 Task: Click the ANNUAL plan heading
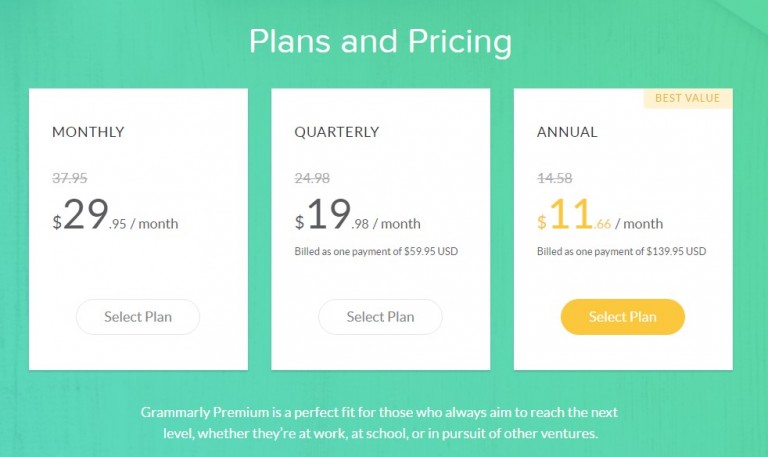click(567, 132)
